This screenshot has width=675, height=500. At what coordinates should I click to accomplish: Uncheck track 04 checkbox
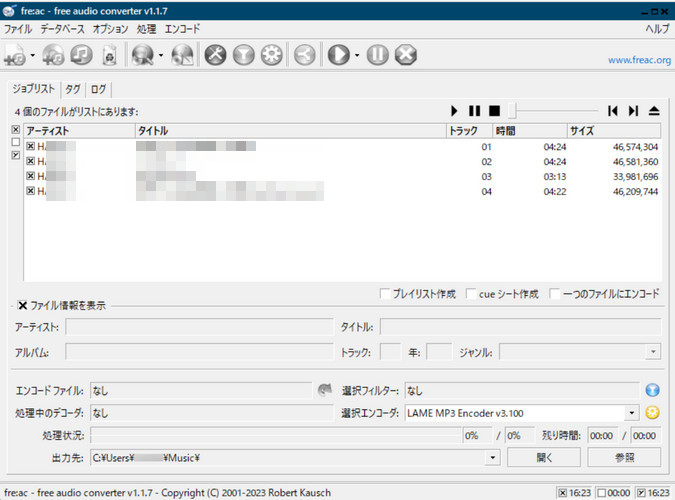pyautogui.click(x=31, y=190)
